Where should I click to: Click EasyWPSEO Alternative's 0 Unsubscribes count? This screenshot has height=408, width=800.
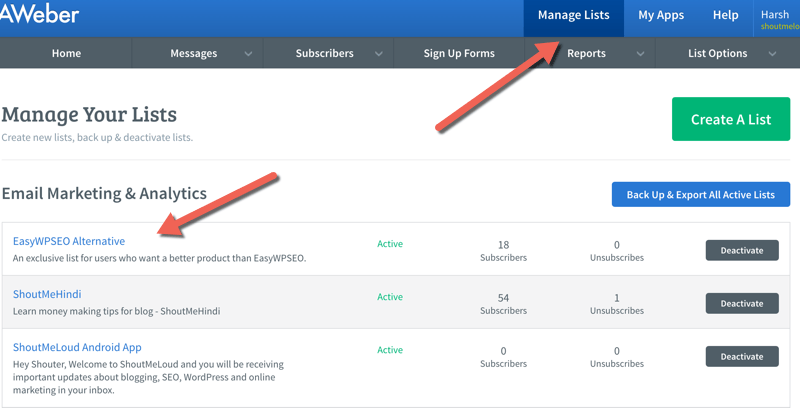pyautogui.click(x=617, y=251)
